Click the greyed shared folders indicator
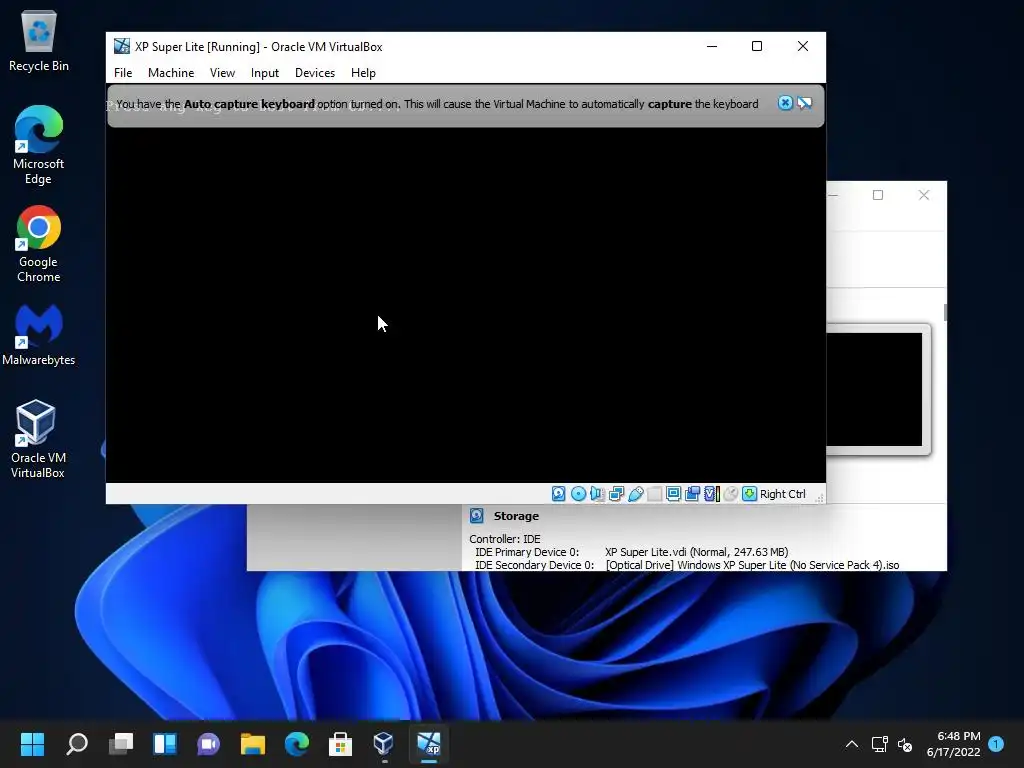 pos(654,494)
